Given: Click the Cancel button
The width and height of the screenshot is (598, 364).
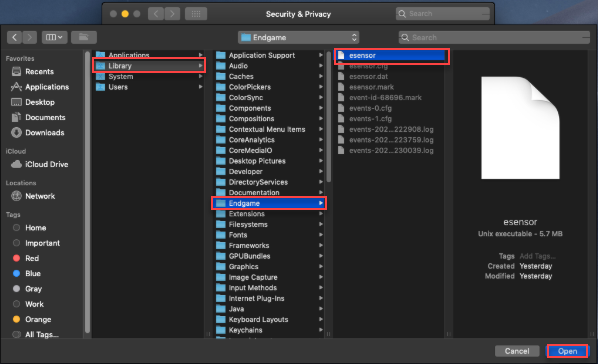Looking at the screenshot, I should [517, 351].
